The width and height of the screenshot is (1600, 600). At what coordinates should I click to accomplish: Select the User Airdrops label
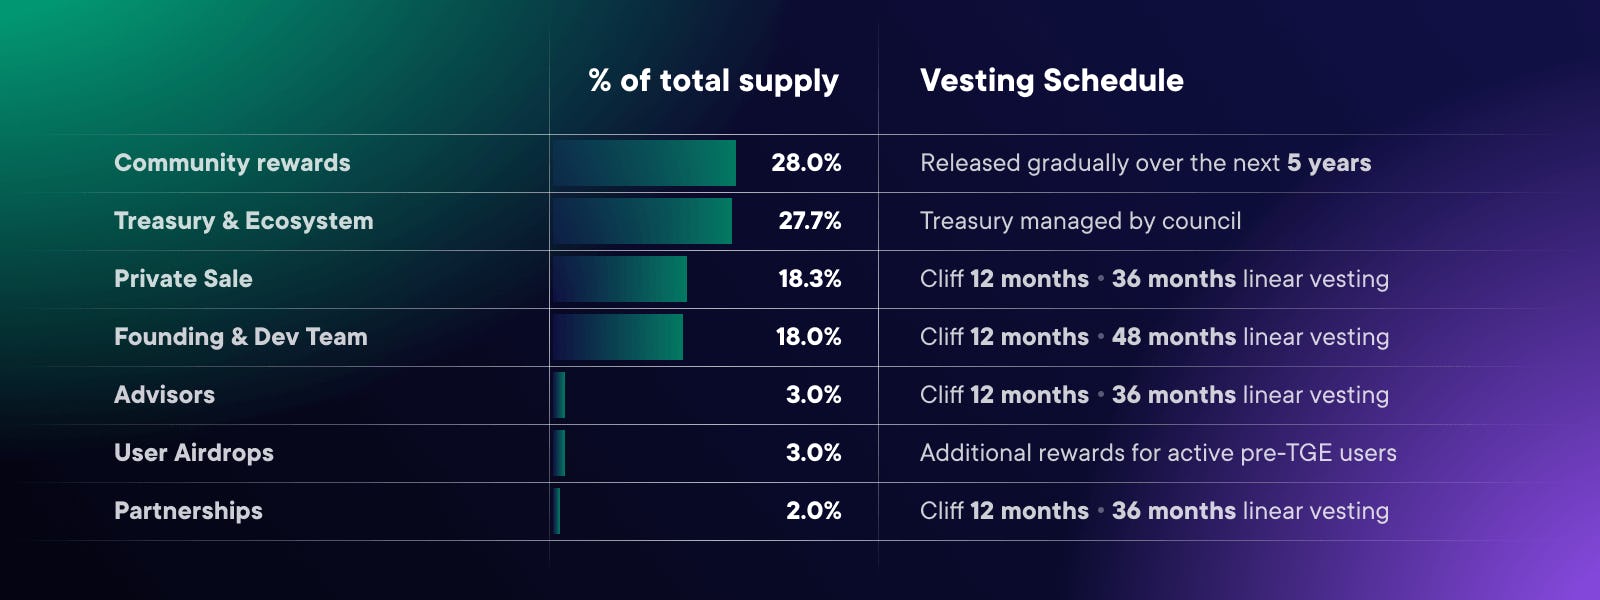(194, 453)
